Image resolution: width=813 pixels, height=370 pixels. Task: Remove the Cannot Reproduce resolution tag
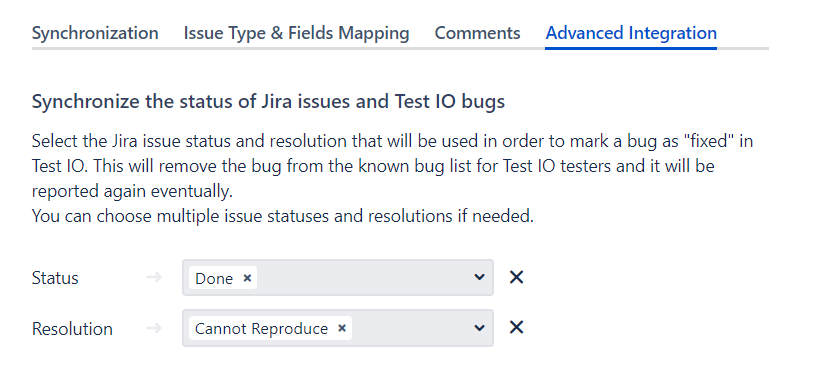[342, 328]
